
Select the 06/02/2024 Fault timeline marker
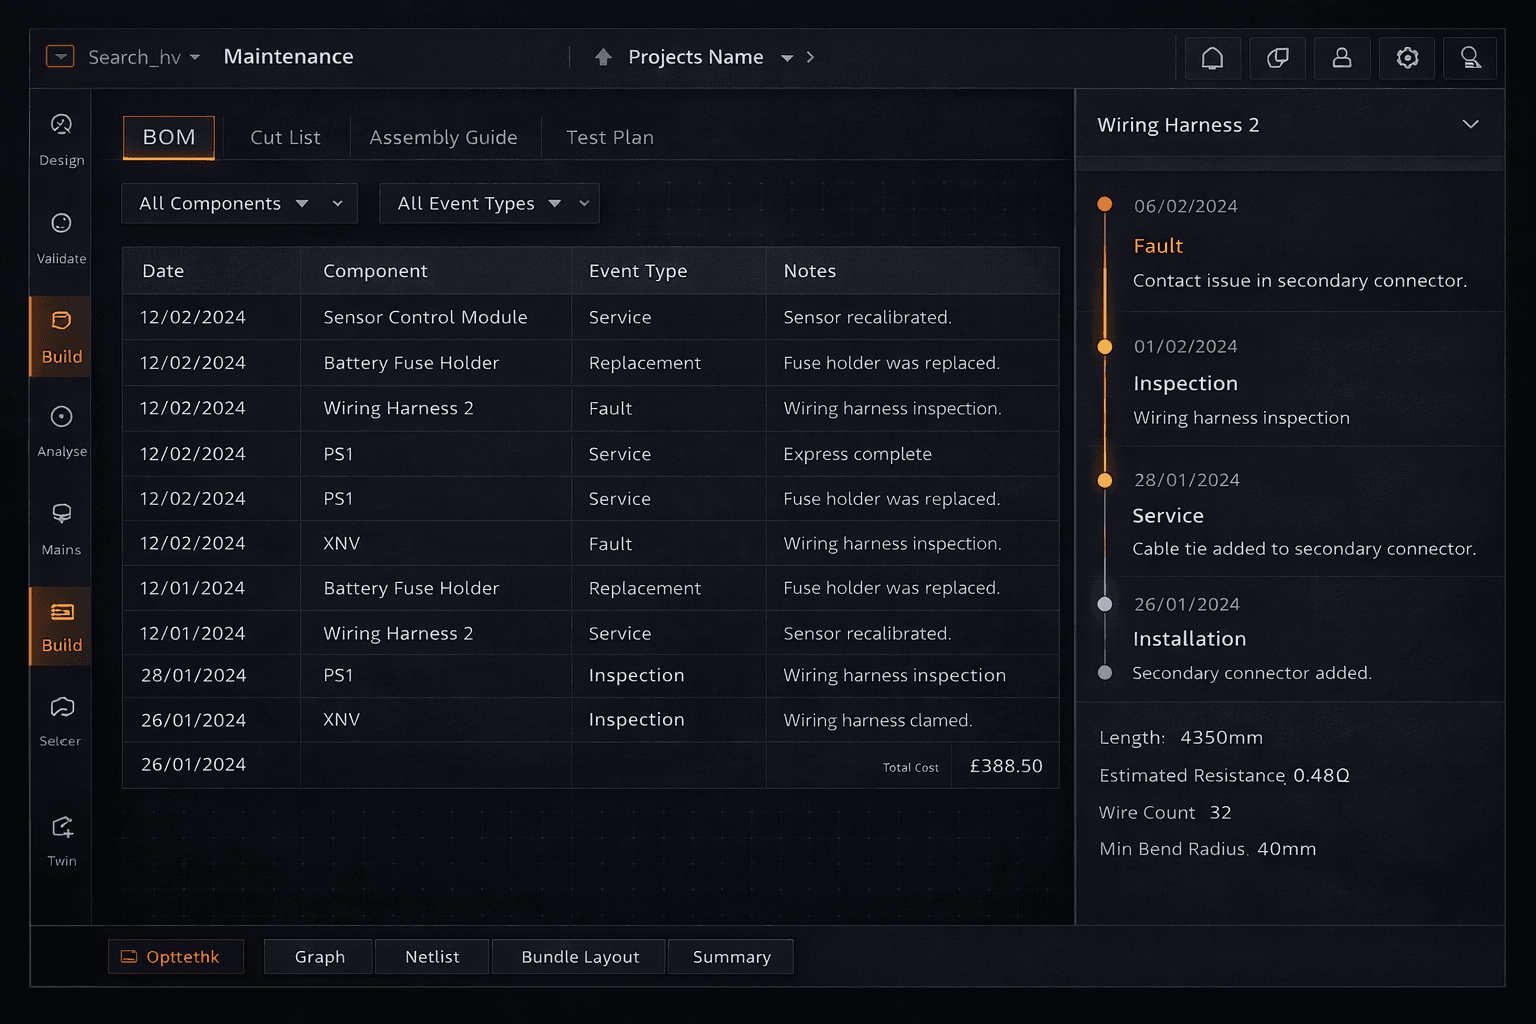[x=1105, y=205]
